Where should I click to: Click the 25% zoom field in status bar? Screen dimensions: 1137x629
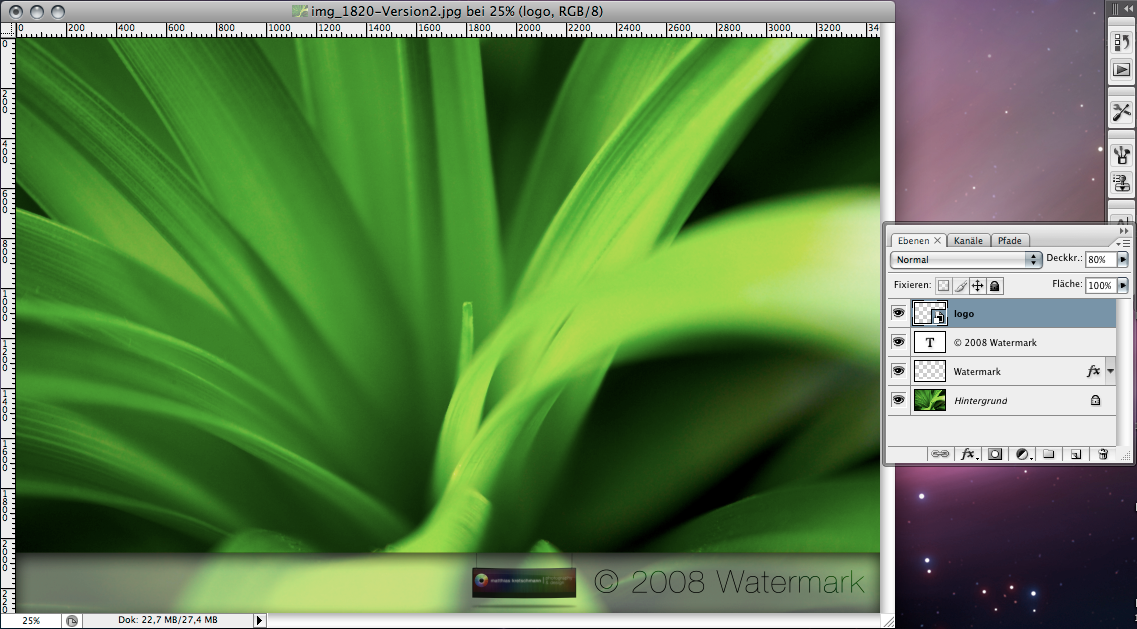[30, 621]
